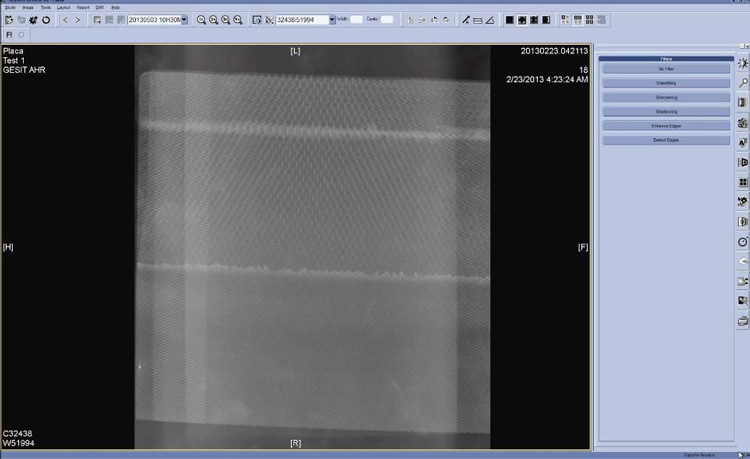Apply the Sharpening filter
Screen dimensions: 750x459
point(666,98)
